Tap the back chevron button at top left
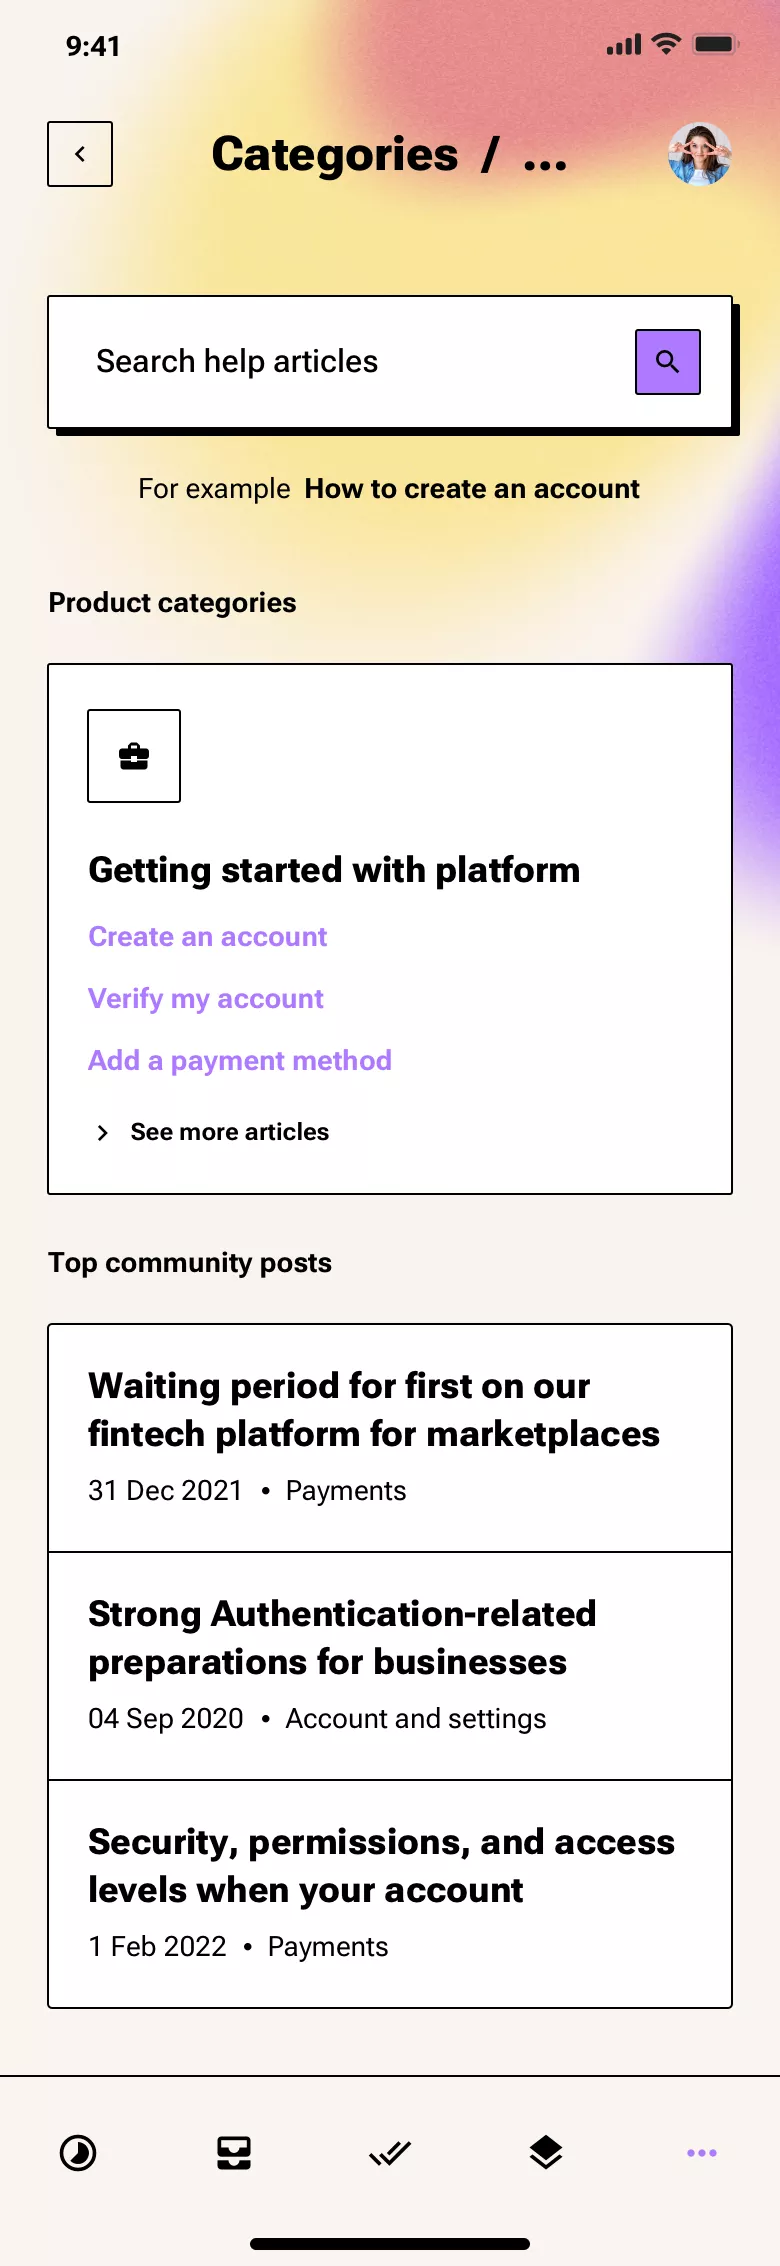The width and height of the screenshot is (780, 2266). 79,153
